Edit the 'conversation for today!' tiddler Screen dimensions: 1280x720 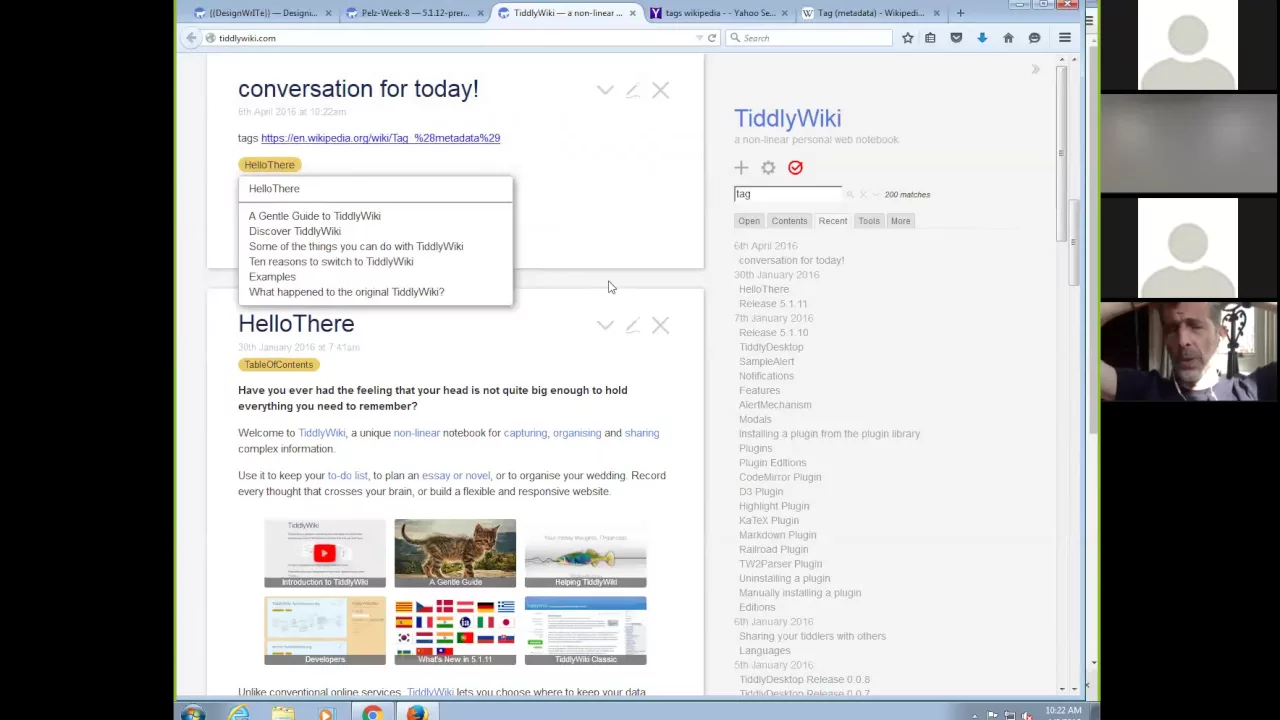click(x=632, y=90)
